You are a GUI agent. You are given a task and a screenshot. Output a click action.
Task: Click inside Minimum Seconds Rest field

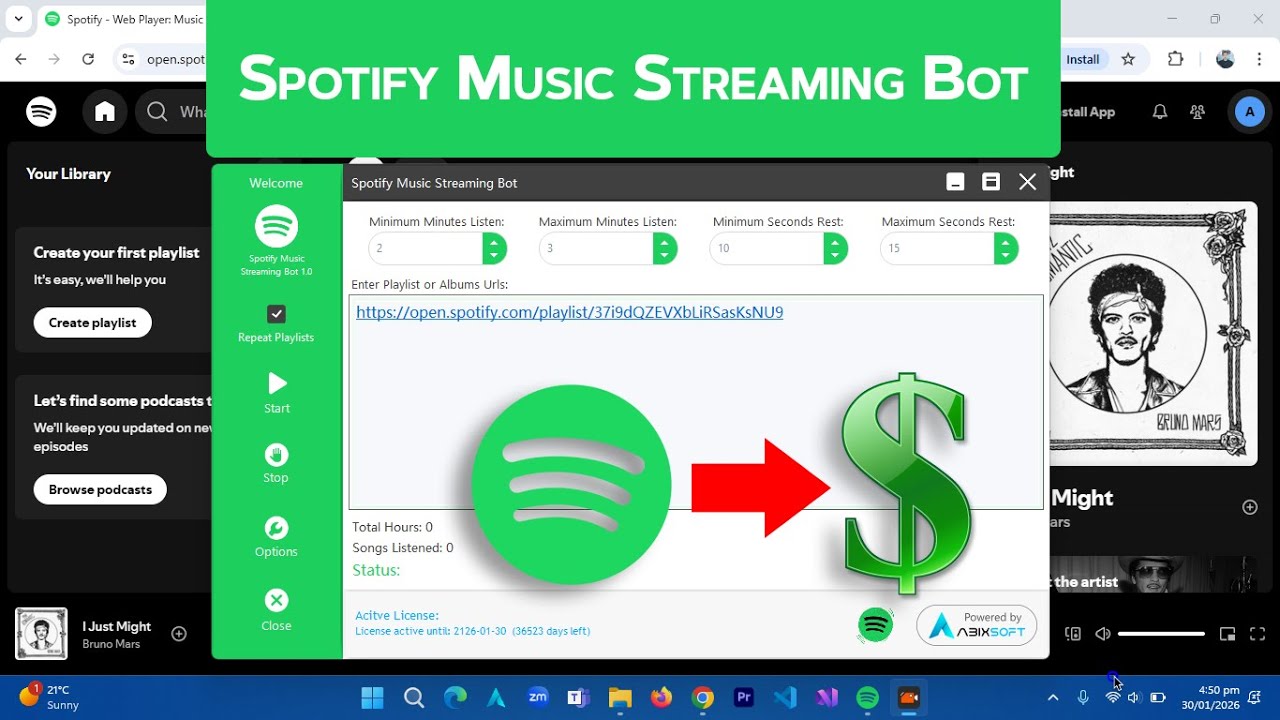(767, 248)
